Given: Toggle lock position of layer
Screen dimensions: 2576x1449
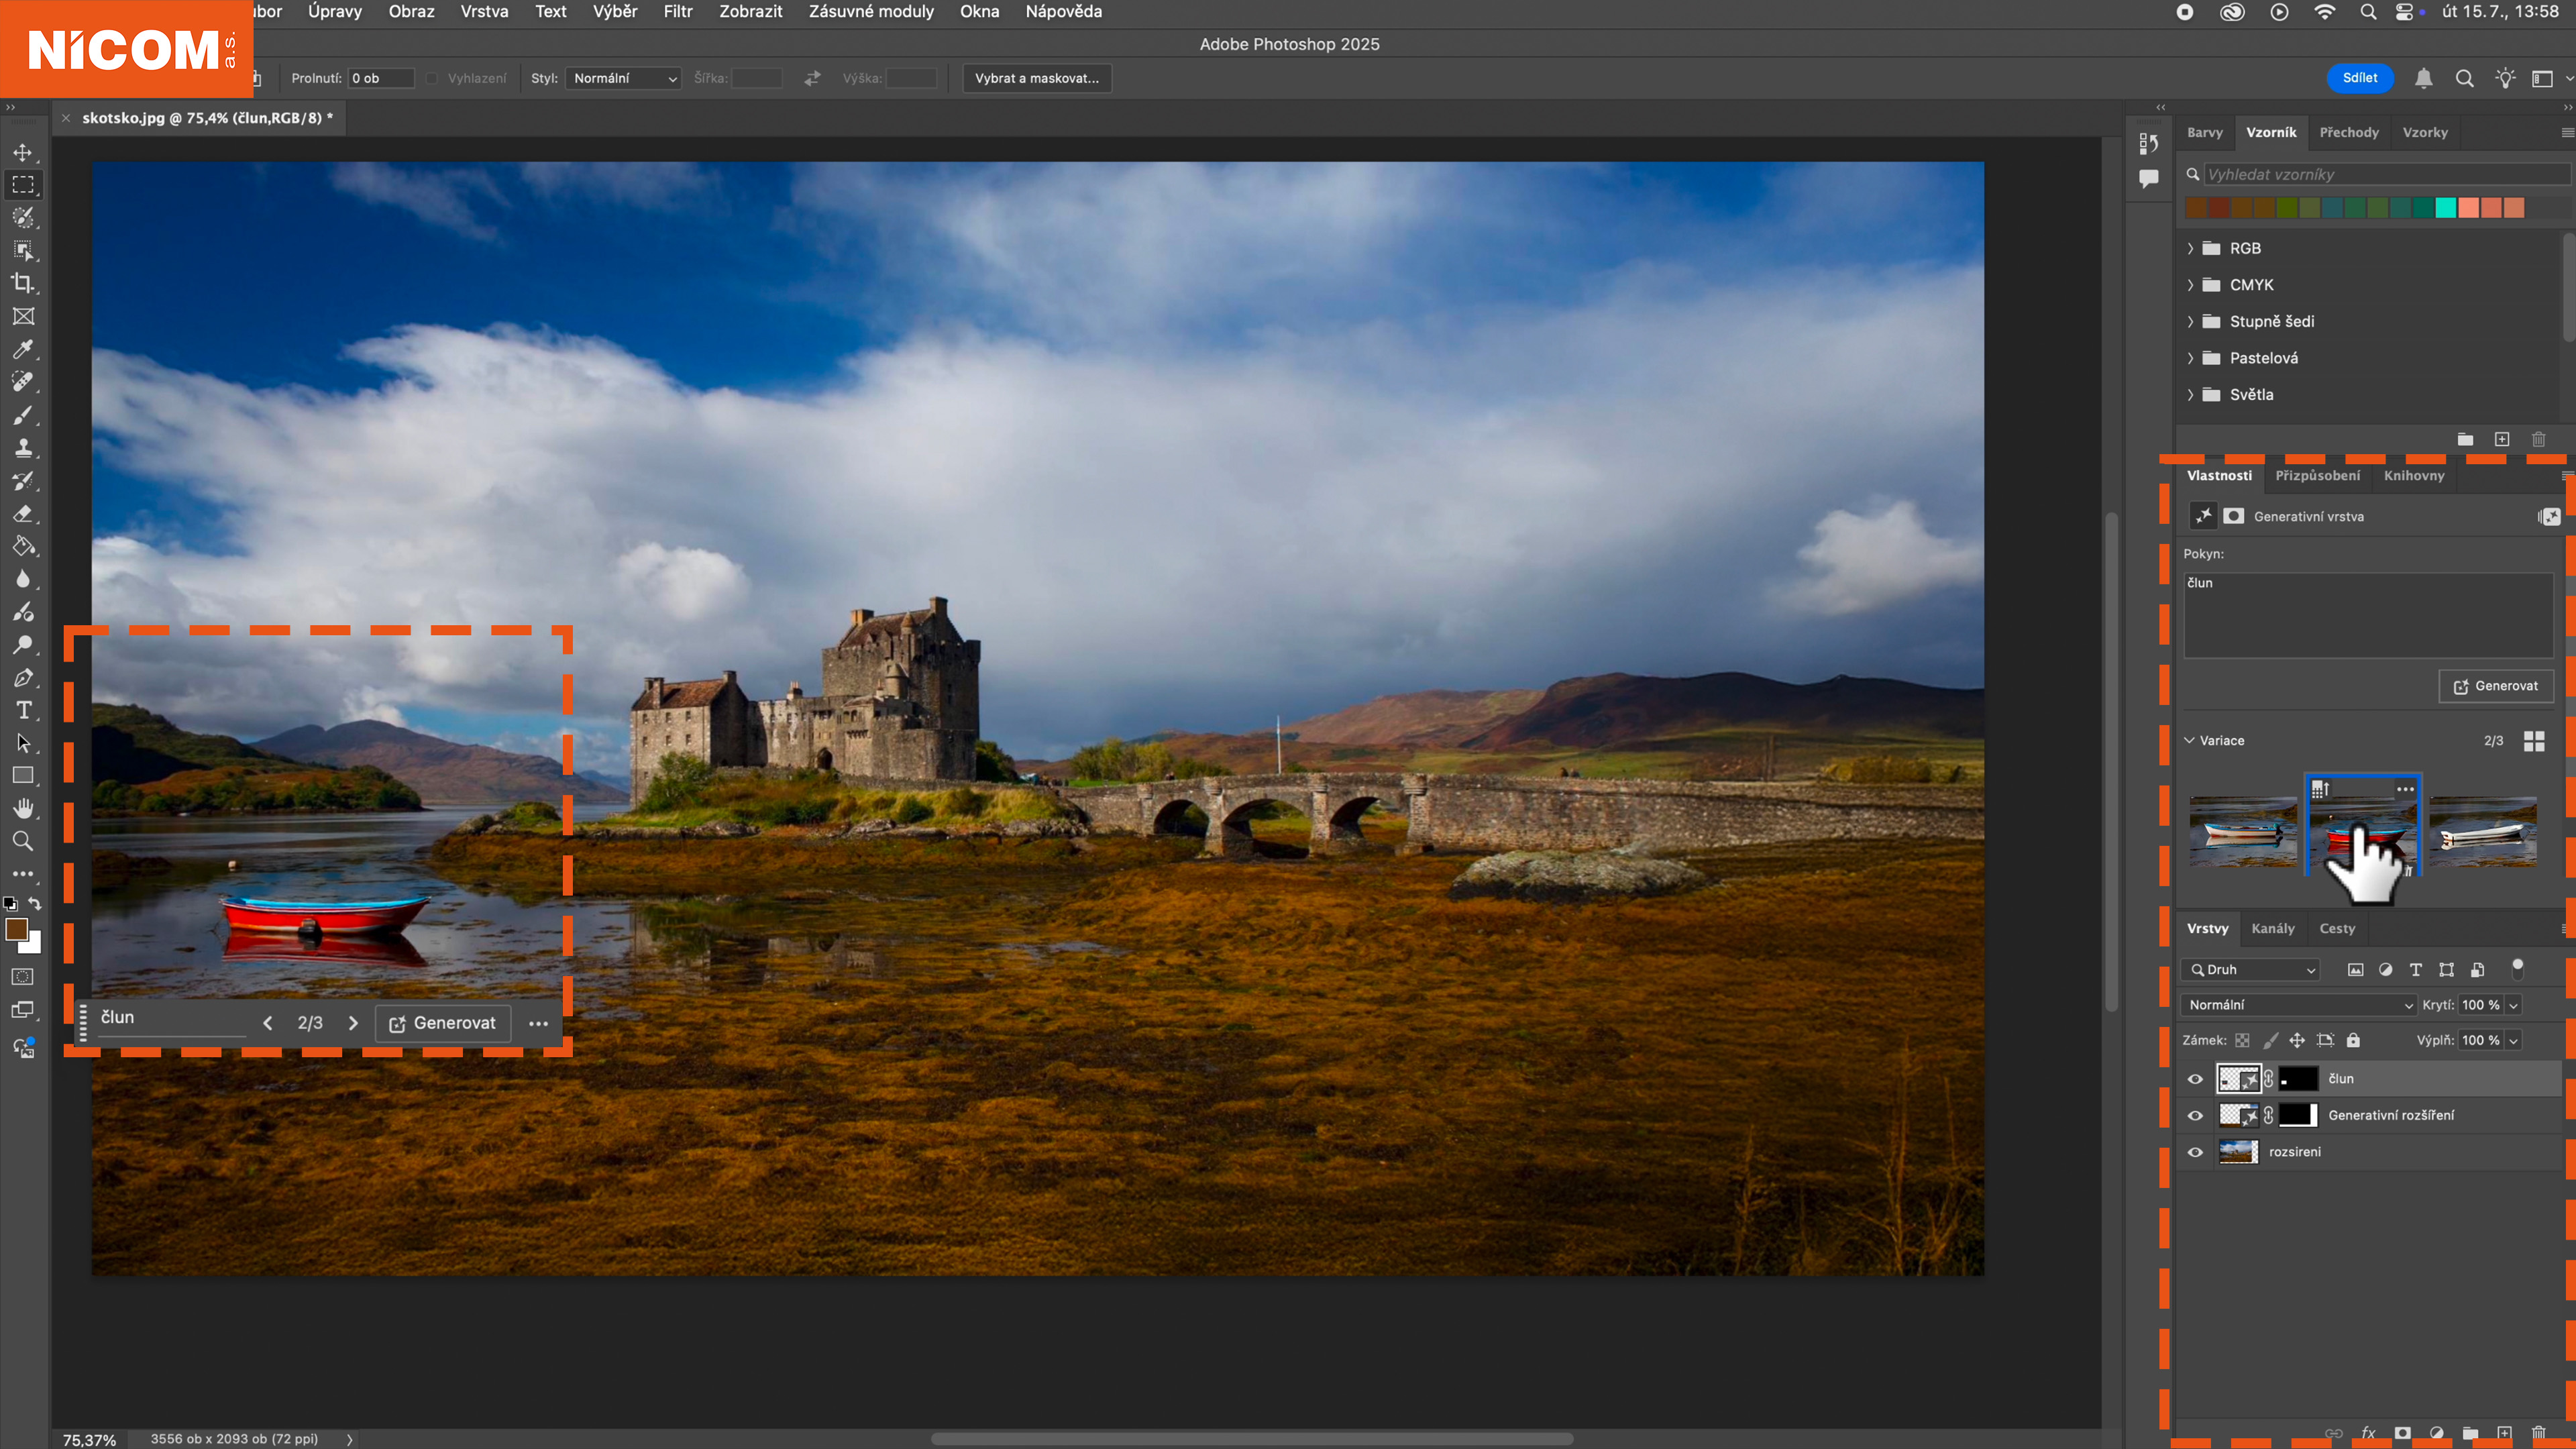Looking at the screenshot, I should pyautogui.click(x=2297, y=1040).
